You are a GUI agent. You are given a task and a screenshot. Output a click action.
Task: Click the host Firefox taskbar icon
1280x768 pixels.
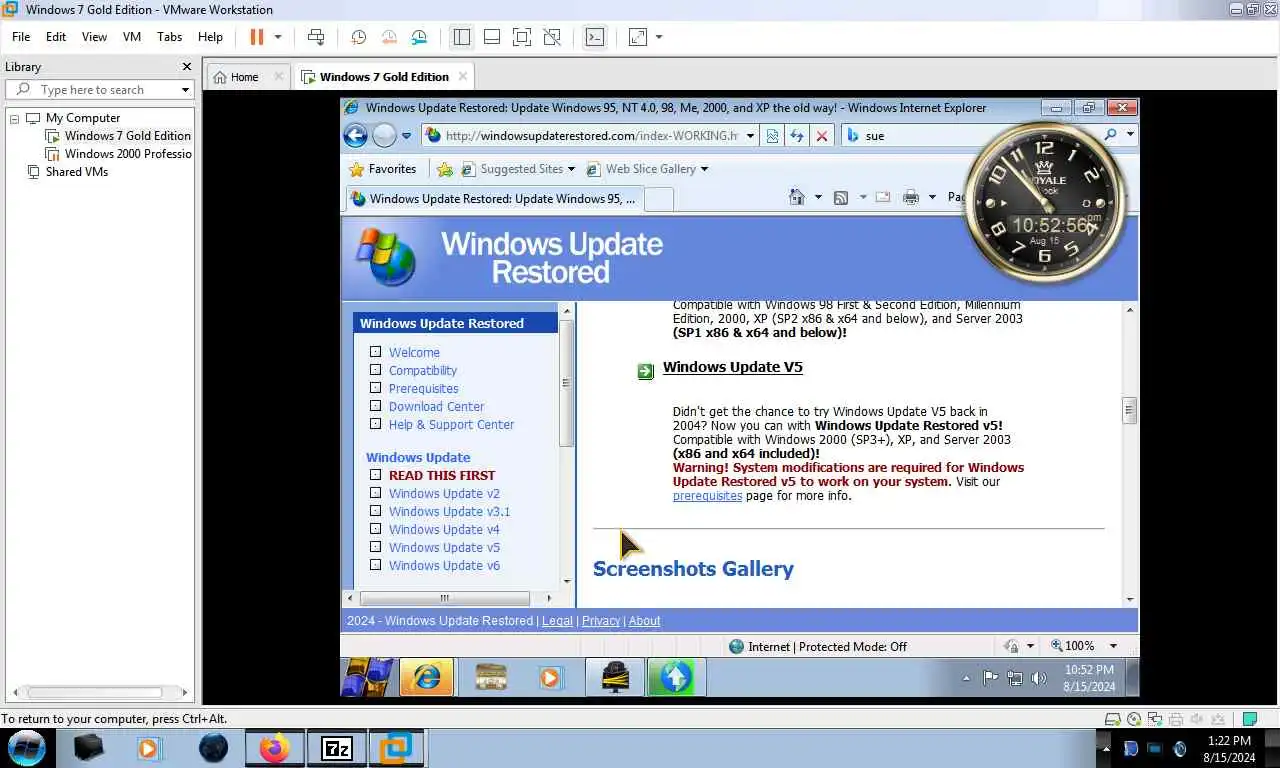(x=273, y=748)
